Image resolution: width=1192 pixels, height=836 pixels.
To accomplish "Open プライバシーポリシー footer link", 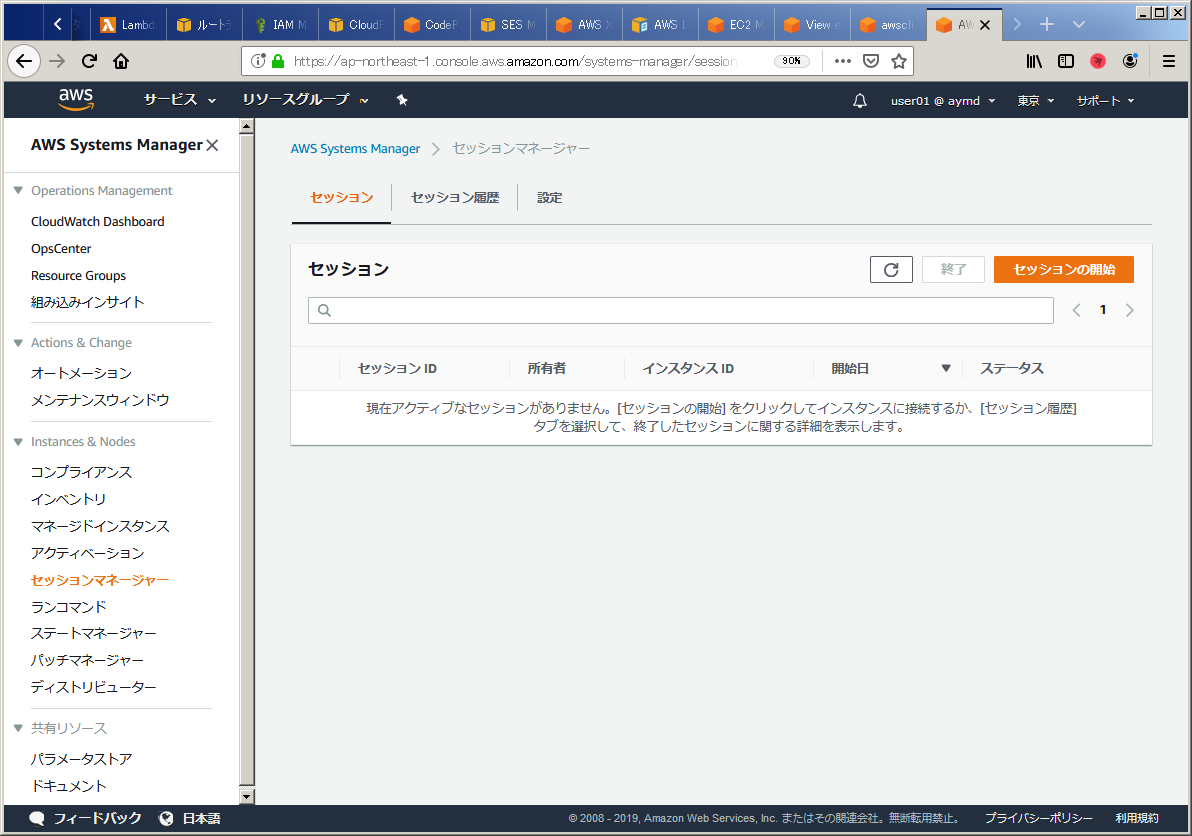I will [1038, 819].
